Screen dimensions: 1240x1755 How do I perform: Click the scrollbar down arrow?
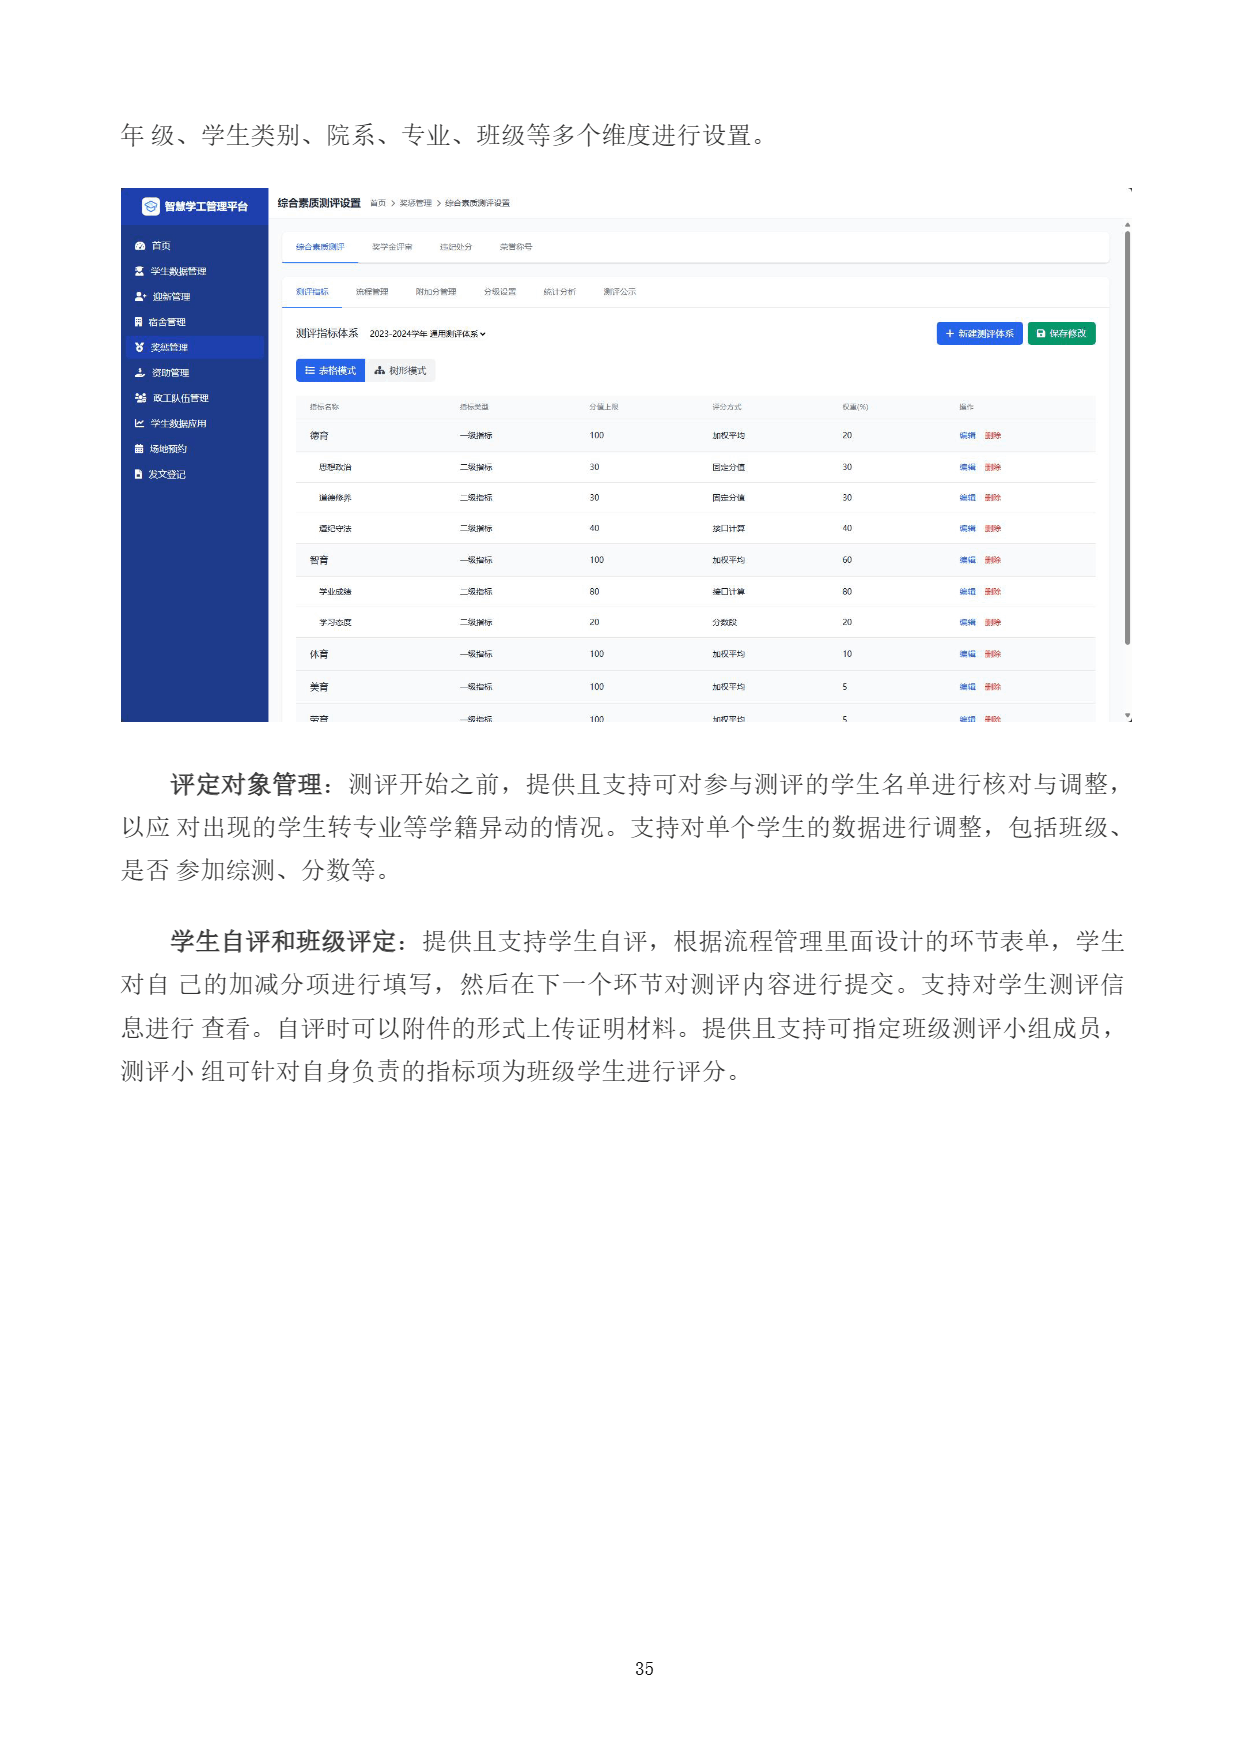coord(1128,716)
